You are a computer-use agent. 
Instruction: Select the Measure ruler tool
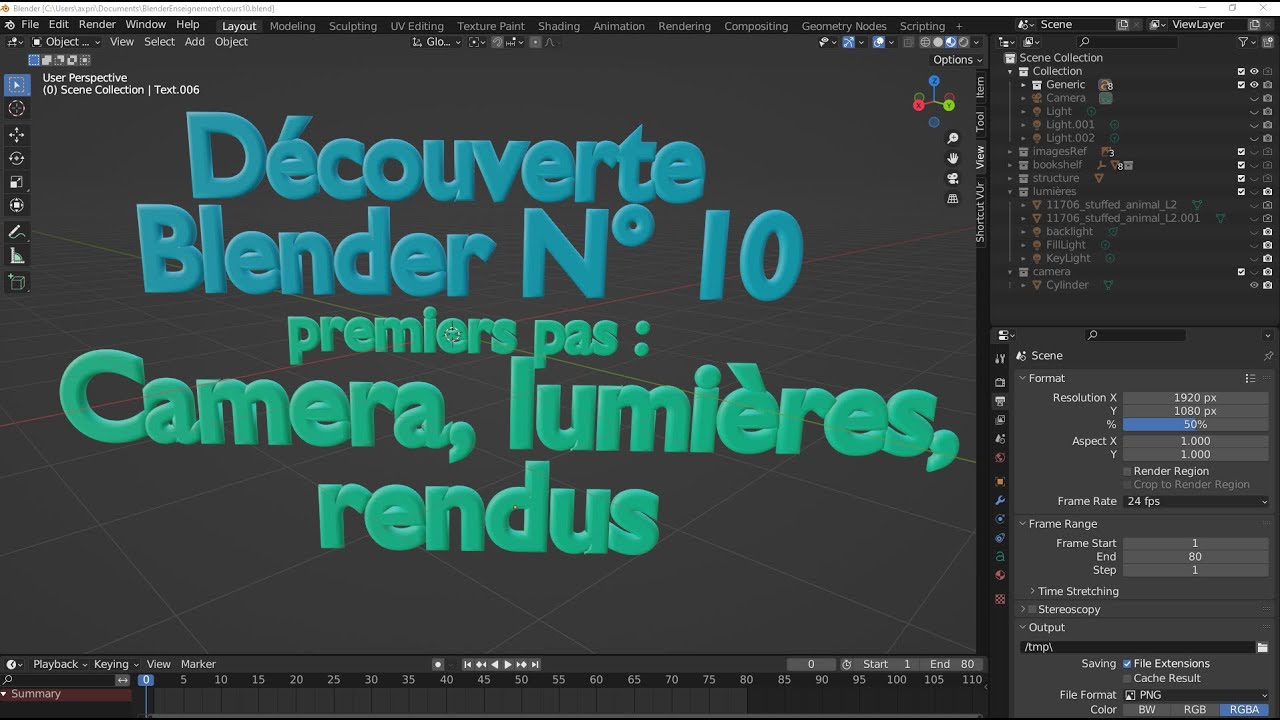[x=17, y=256]
